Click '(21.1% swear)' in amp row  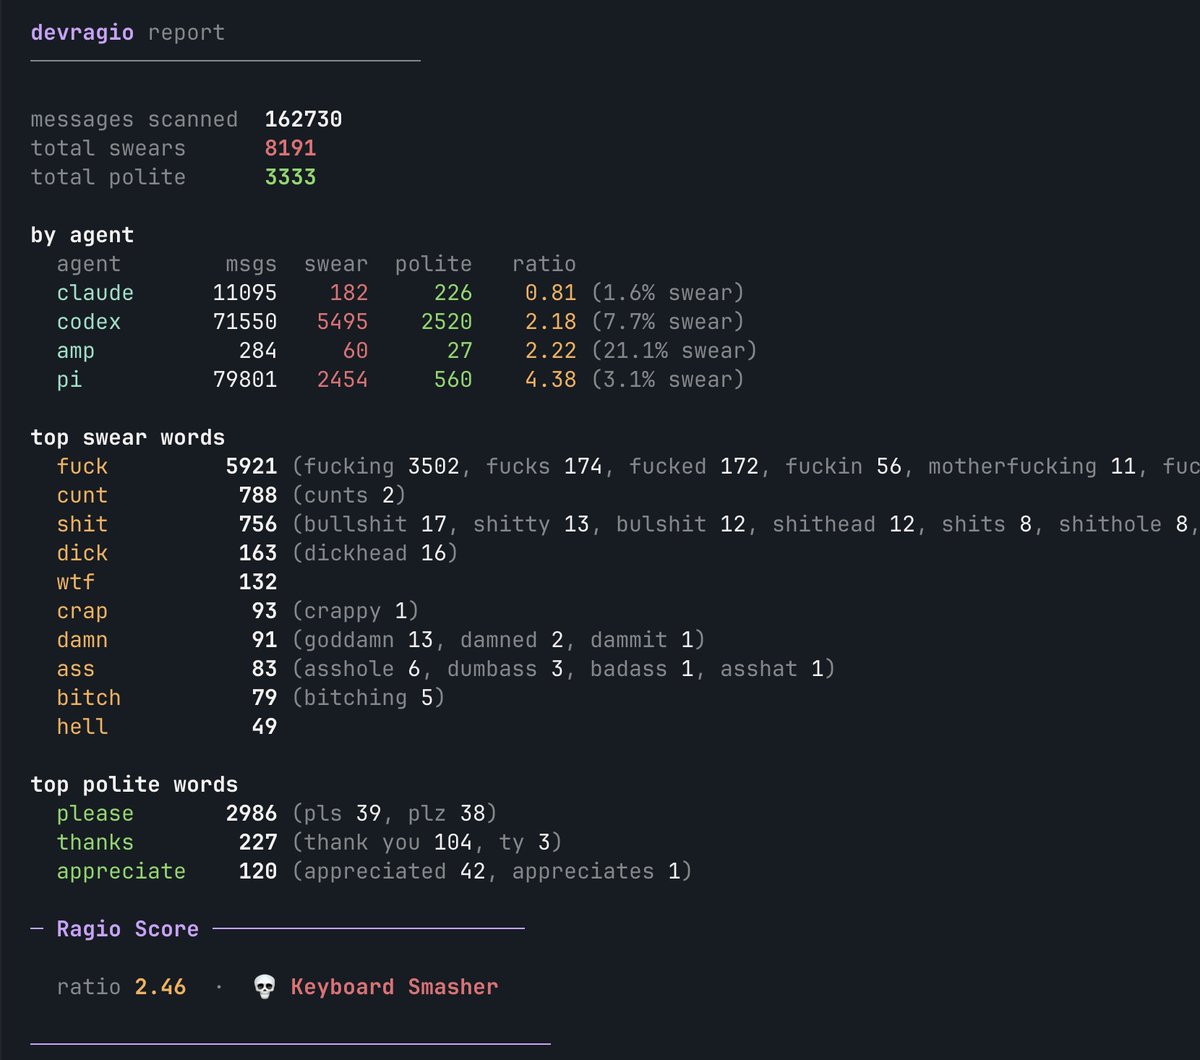pyautogui.click(x=673, y=351)
